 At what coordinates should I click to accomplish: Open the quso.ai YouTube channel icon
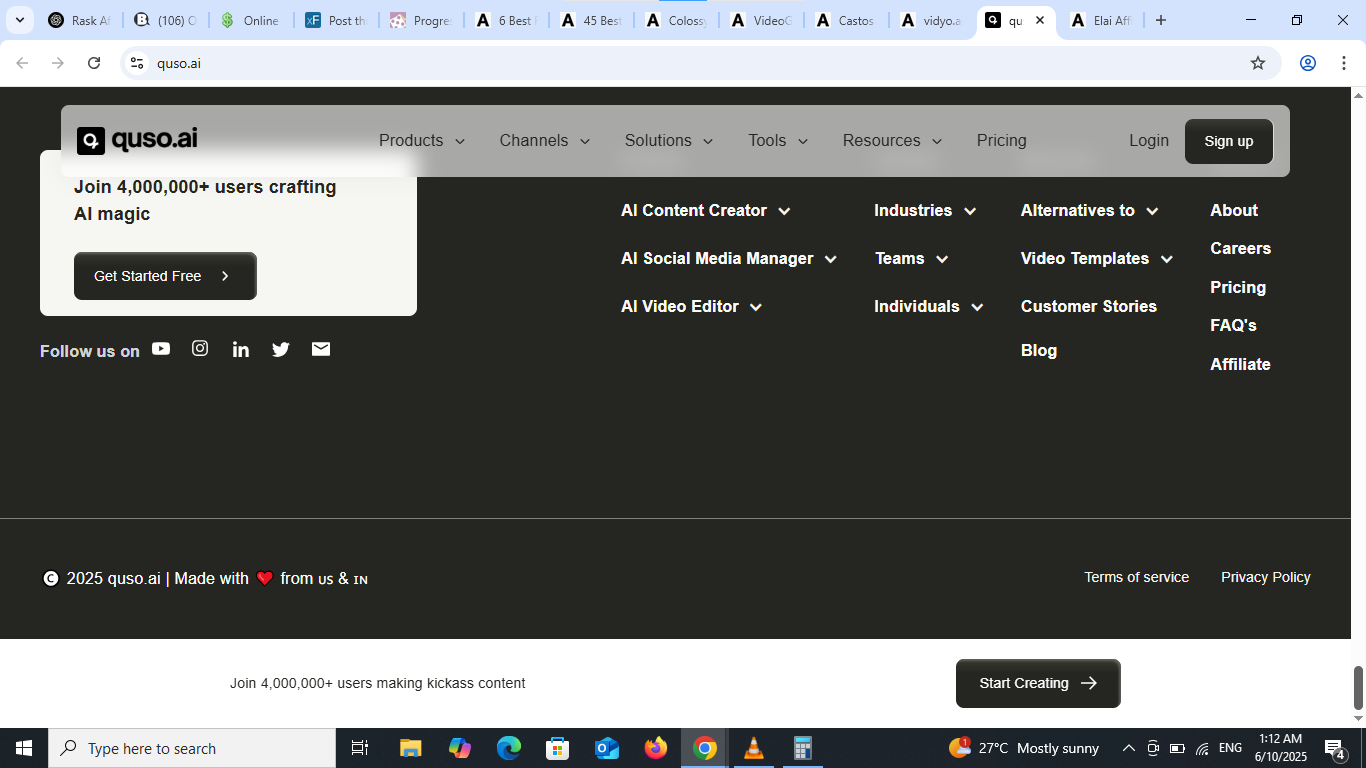pos(161,348)
